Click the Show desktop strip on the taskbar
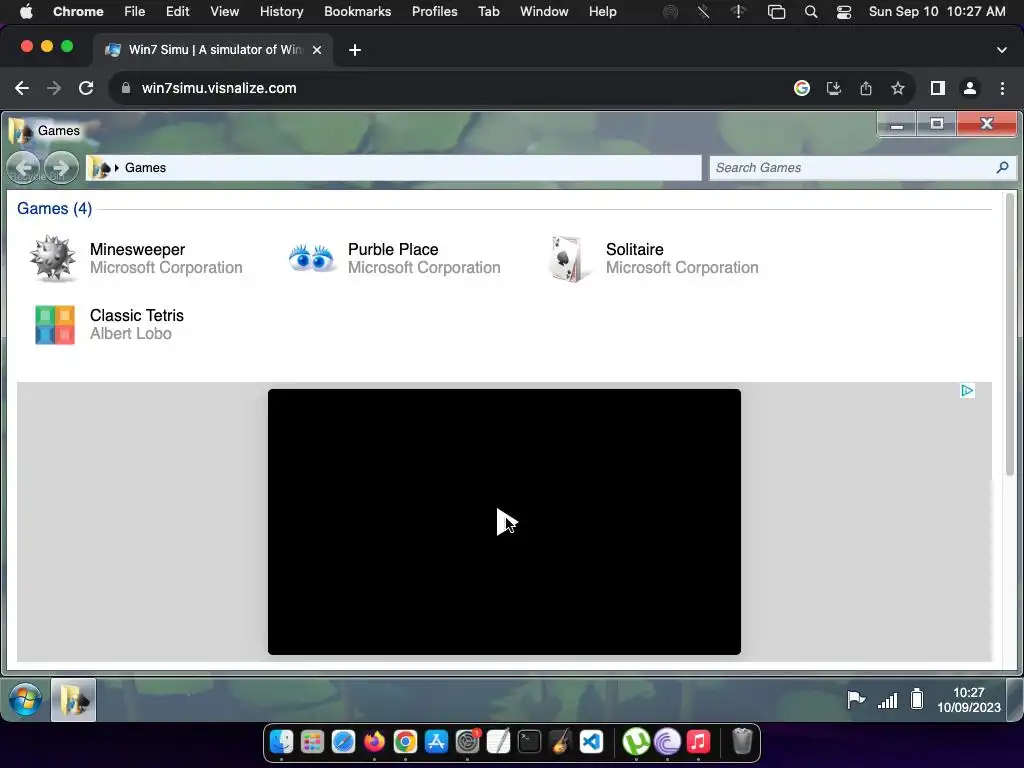Image resolution: width=1024 pixels, height=768 pixels. tap(1014, 700)
